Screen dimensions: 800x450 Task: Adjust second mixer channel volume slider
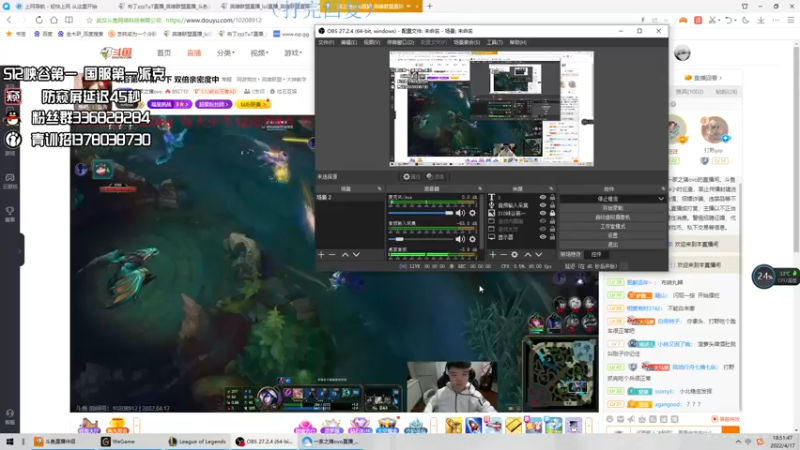pos(420,239)
